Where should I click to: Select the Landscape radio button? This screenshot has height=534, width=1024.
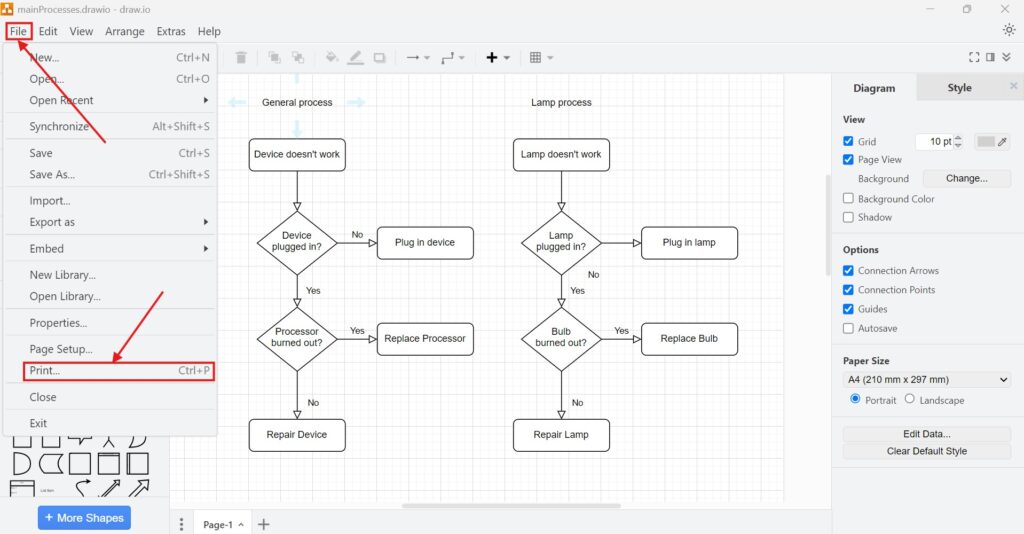(909, 399)
